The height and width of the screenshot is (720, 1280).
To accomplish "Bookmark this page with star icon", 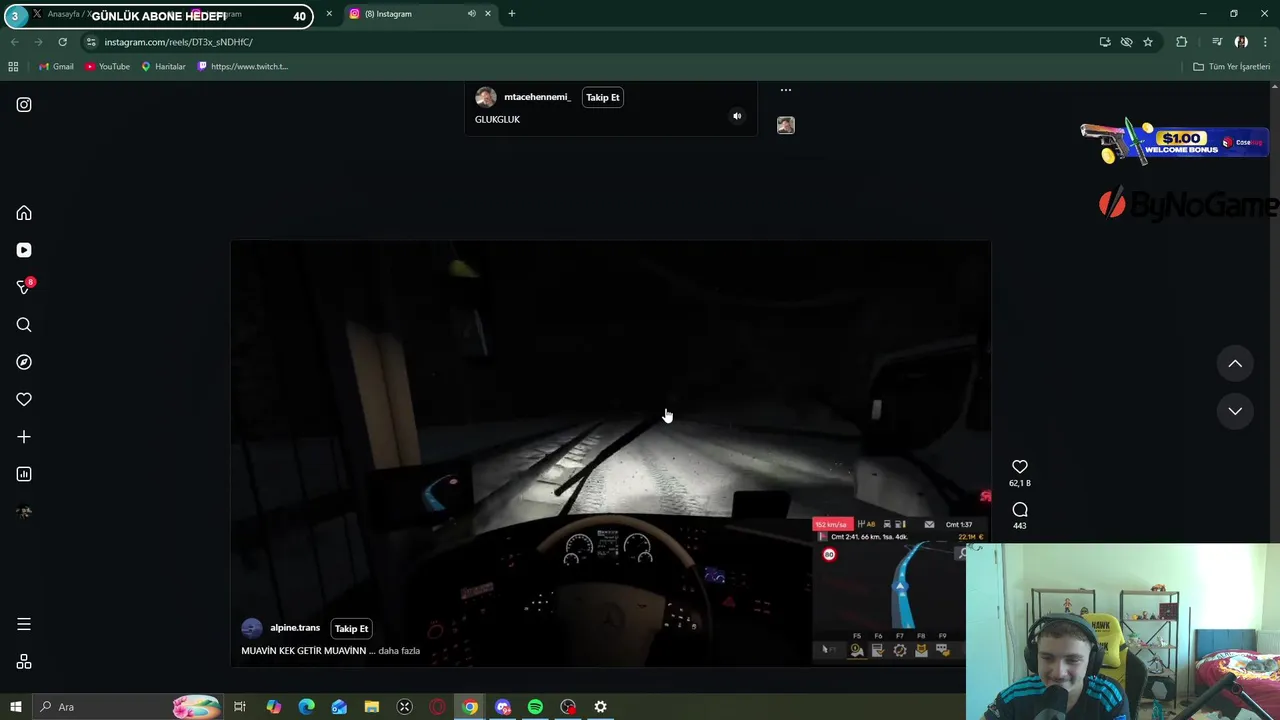I will click(x=1148, y=42).
